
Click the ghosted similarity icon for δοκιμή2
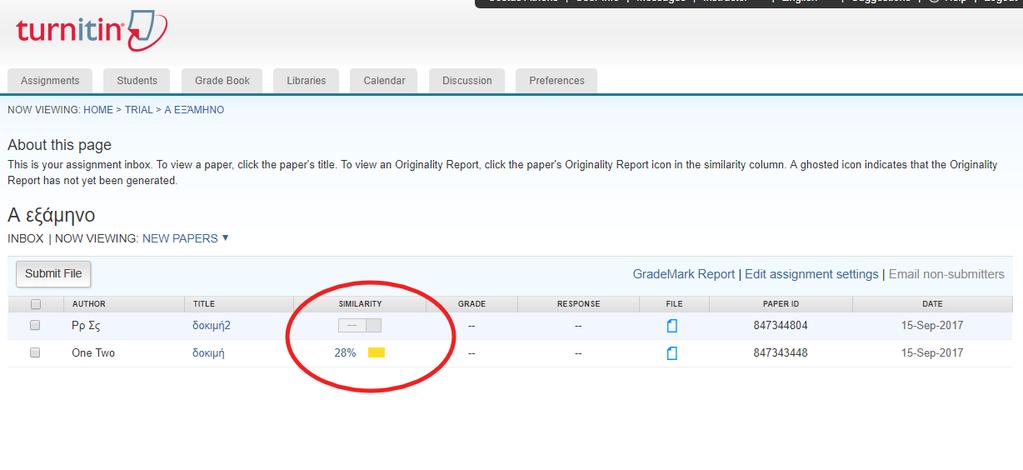pos(359,326)
